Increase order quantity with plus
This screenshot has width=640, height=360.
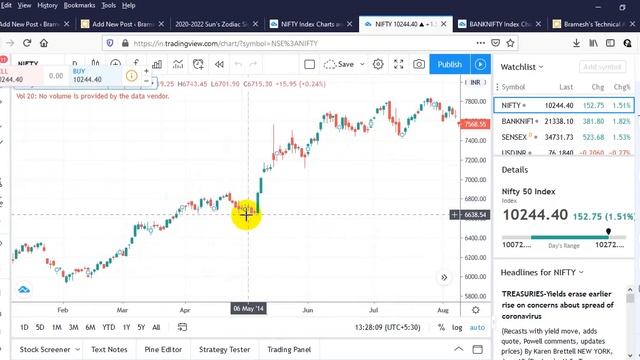147,71
